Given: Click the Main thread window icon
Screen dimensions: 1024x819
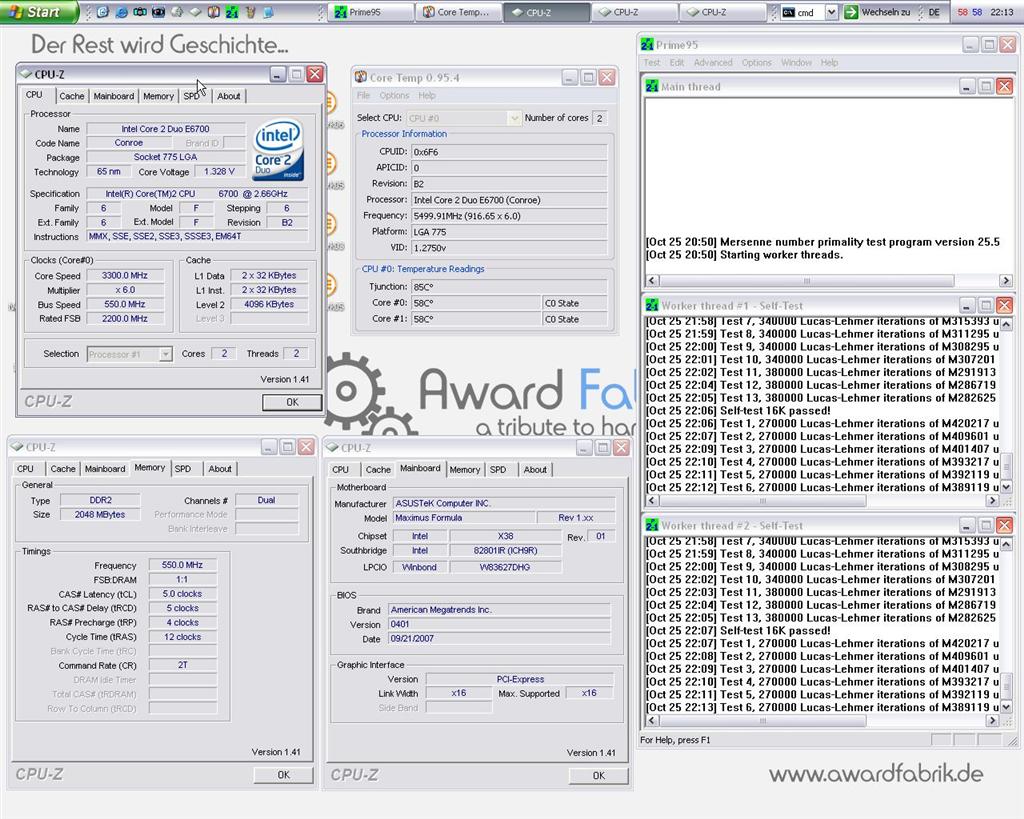Looking at the screenshot, I should tap(651, 87).
